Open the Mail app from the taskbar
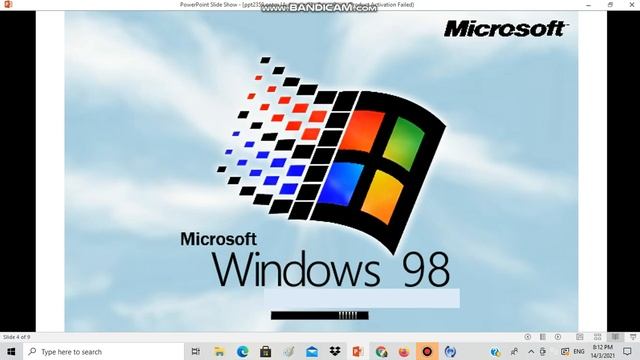This screenshot has height=360, width=640. (312, 351)
